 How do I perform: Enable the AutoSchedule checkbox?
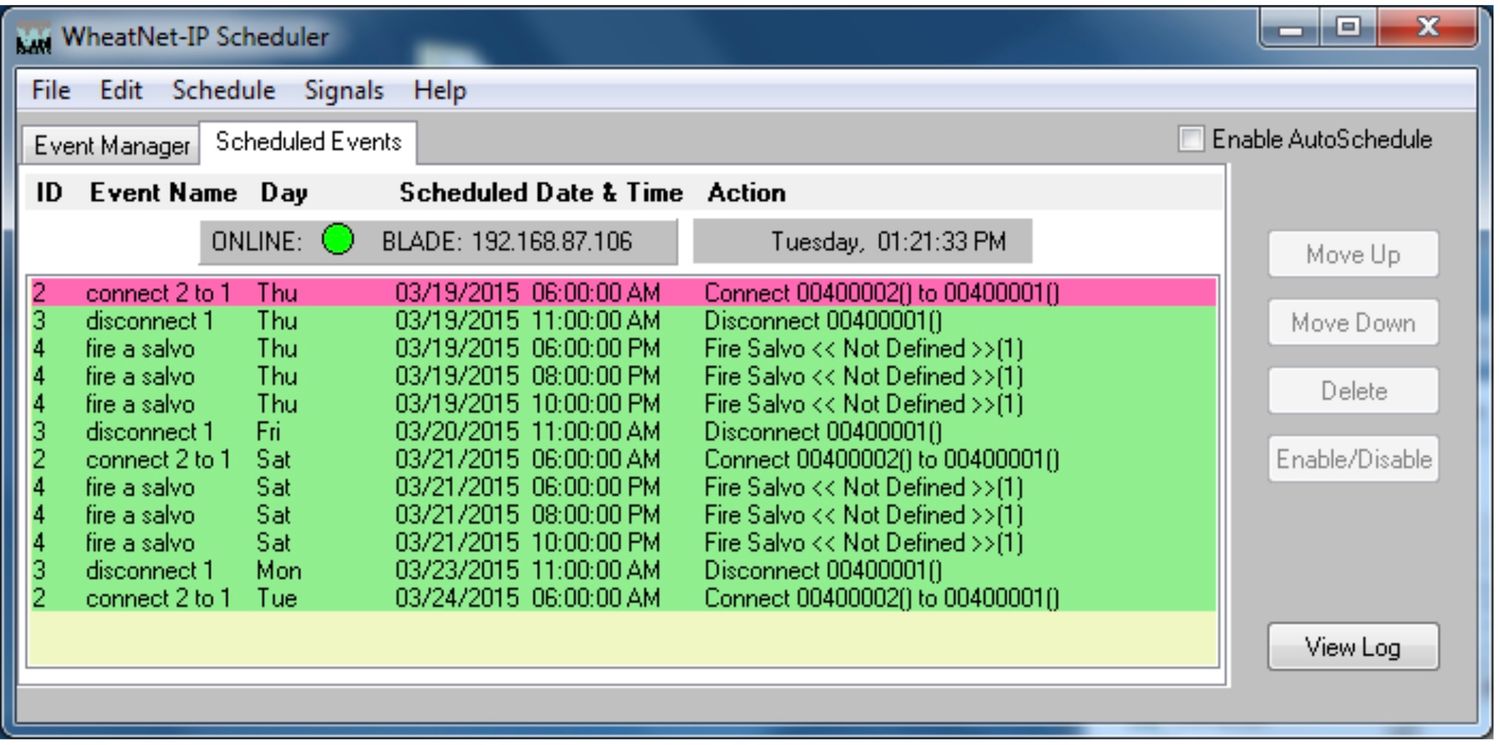pyautogui.click(x=1191, y=139)
